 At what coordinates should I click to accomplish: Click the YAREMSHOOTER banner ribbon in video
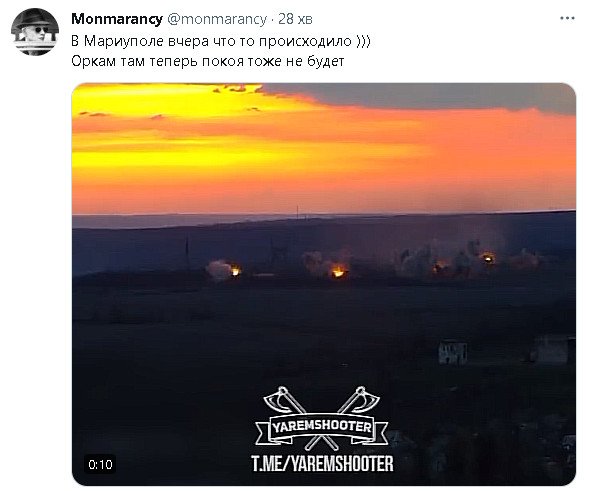(x=322, y=427)
